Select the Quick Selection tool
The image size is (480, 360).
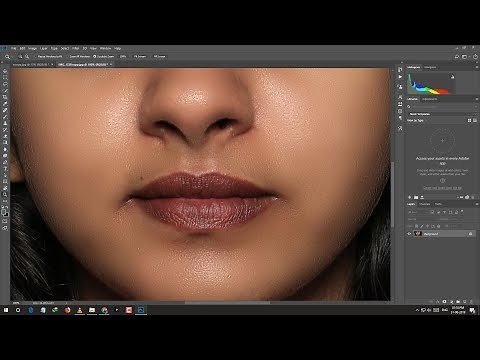(x=5, y=91)
